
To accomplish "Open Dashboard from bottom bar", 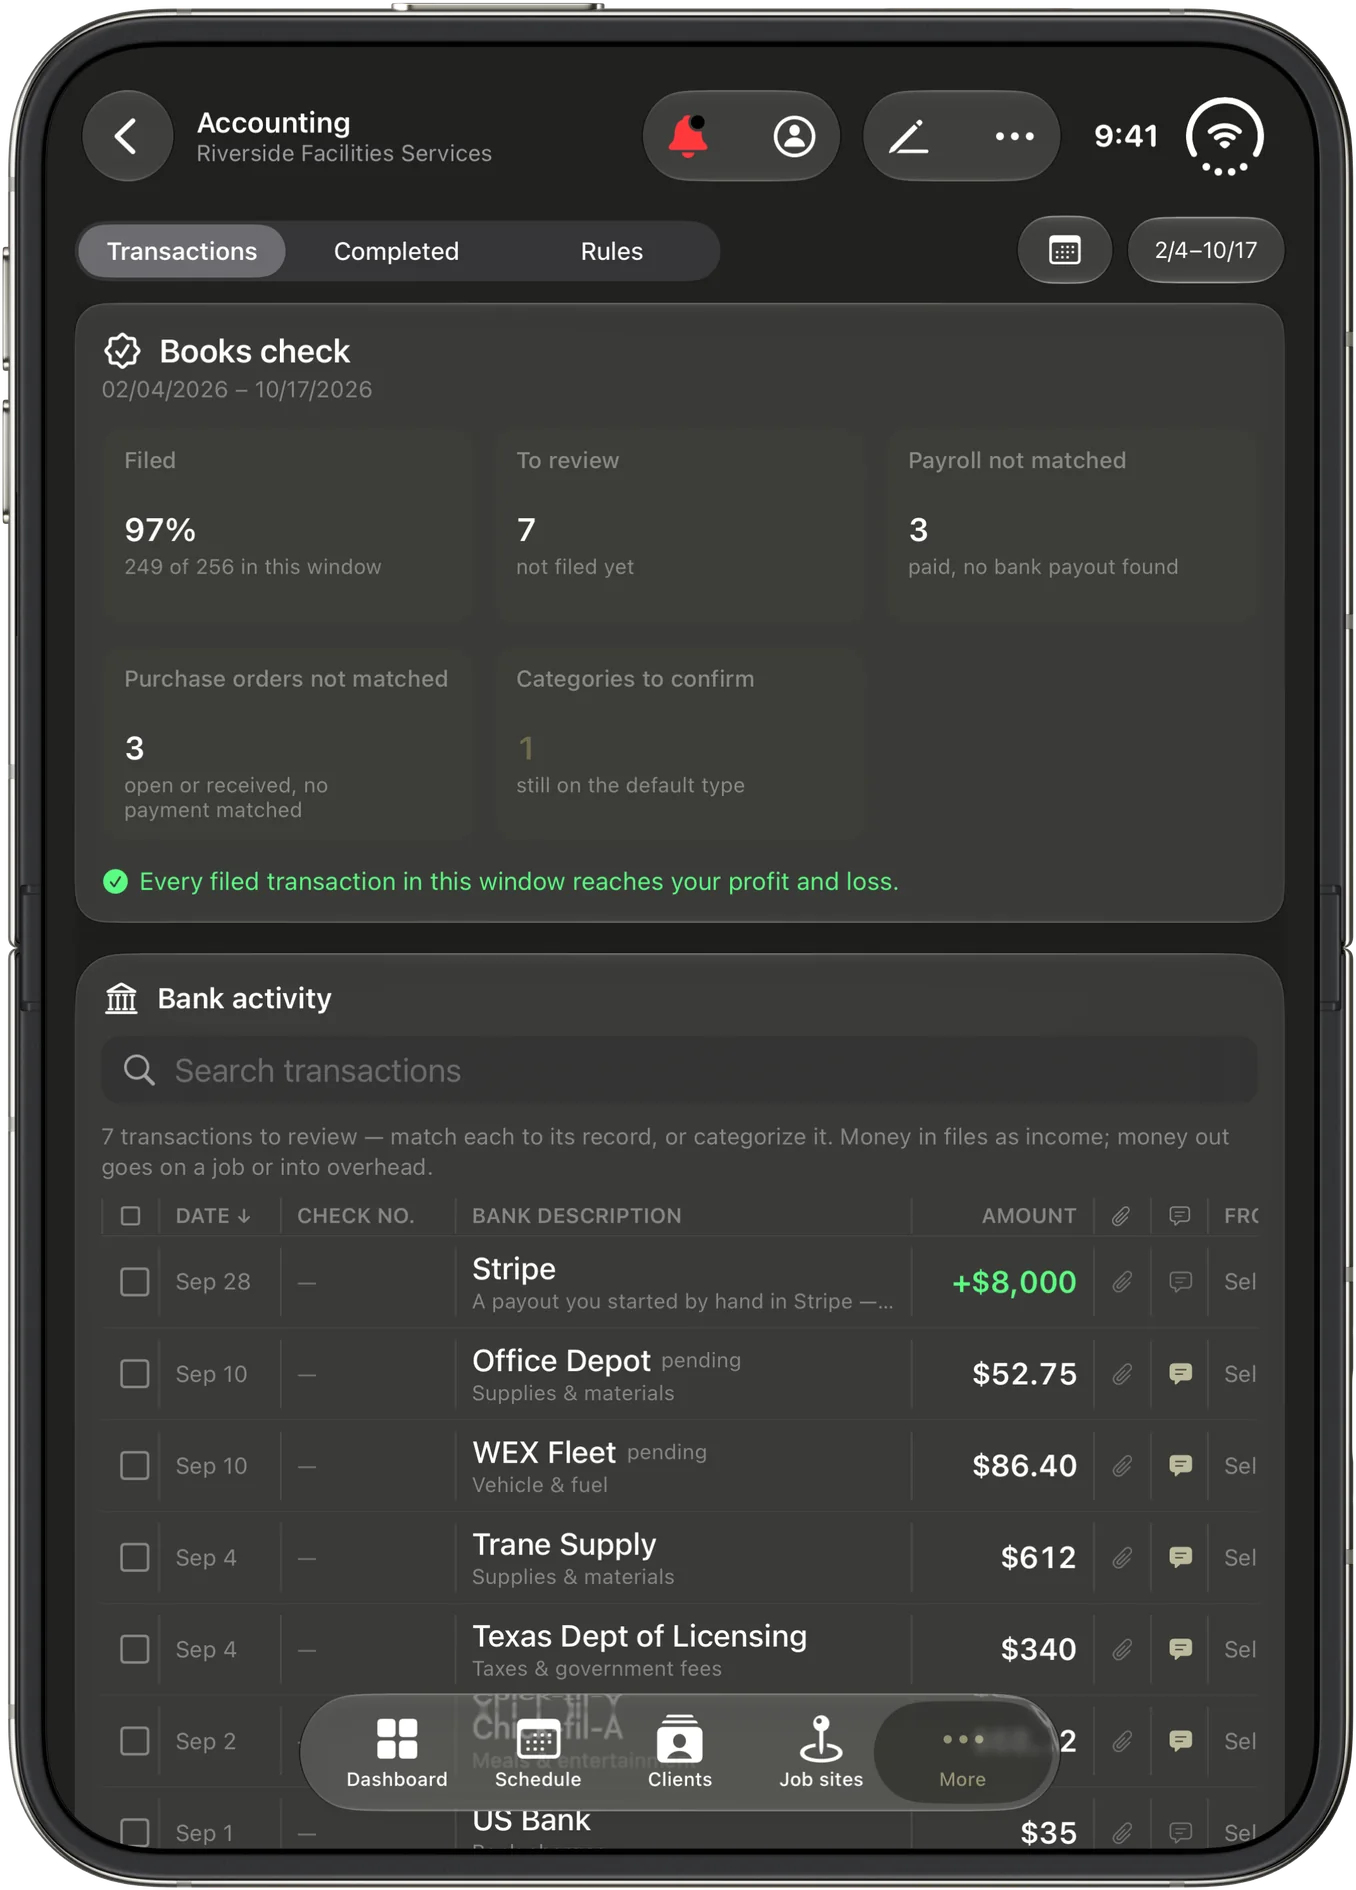I will tap(397, 1752).
